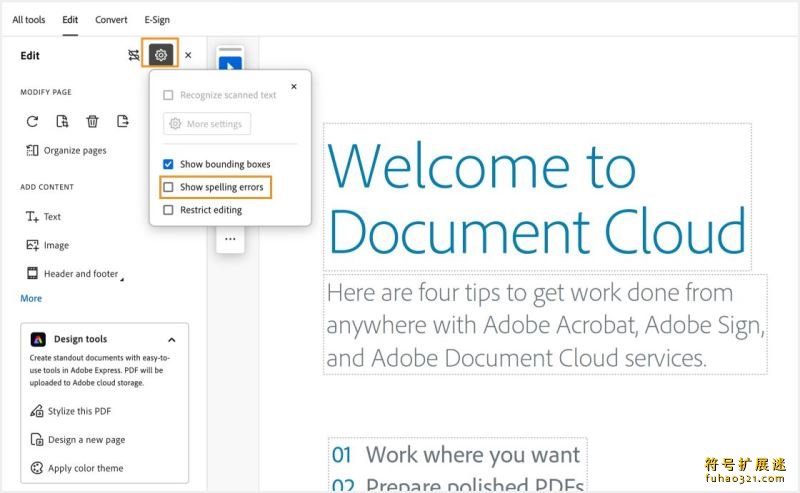800x493 pixels.
Task: Open Header and footer options
Action: tap(75, 274)
